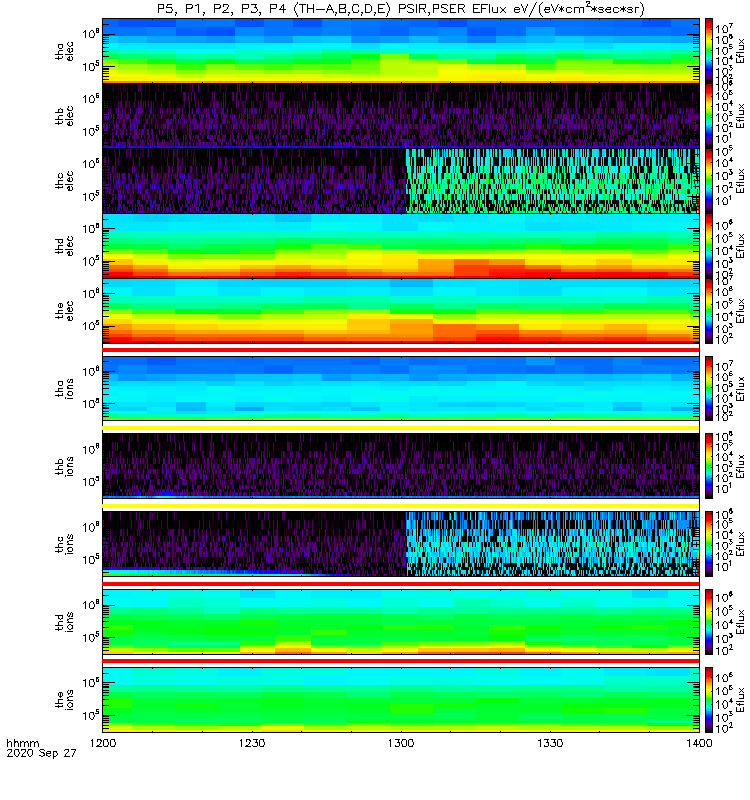Click the Eflux label beside thd elec colorbar
The image size is (750, 800).
[740, 245]
